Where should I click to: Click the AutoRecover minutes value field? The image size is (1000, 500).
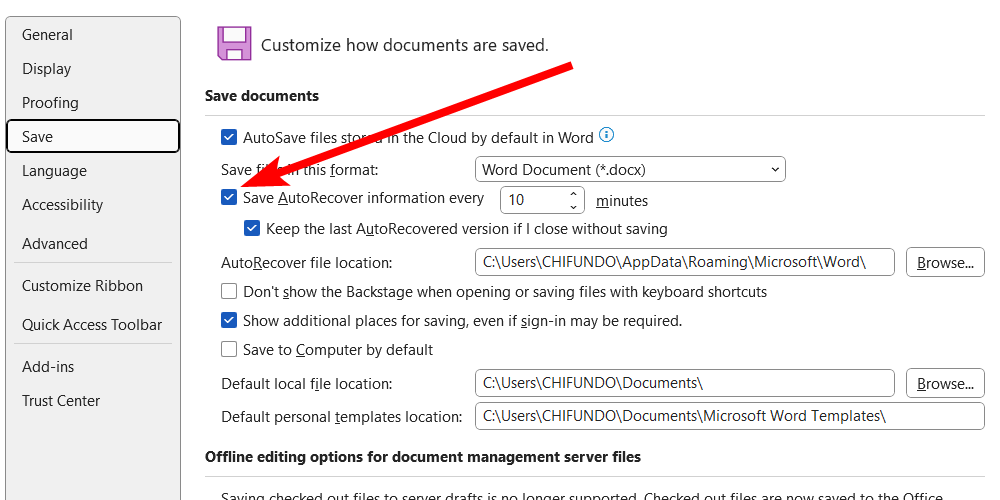click(533, 200)
